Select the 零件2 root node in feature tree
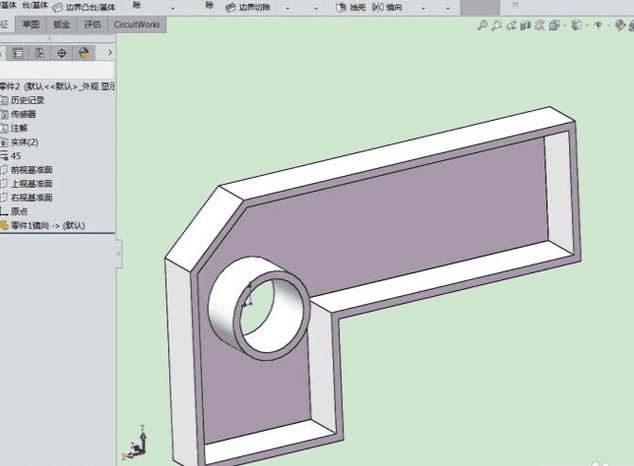The image size is (634, 466). [x=57, y=86]
